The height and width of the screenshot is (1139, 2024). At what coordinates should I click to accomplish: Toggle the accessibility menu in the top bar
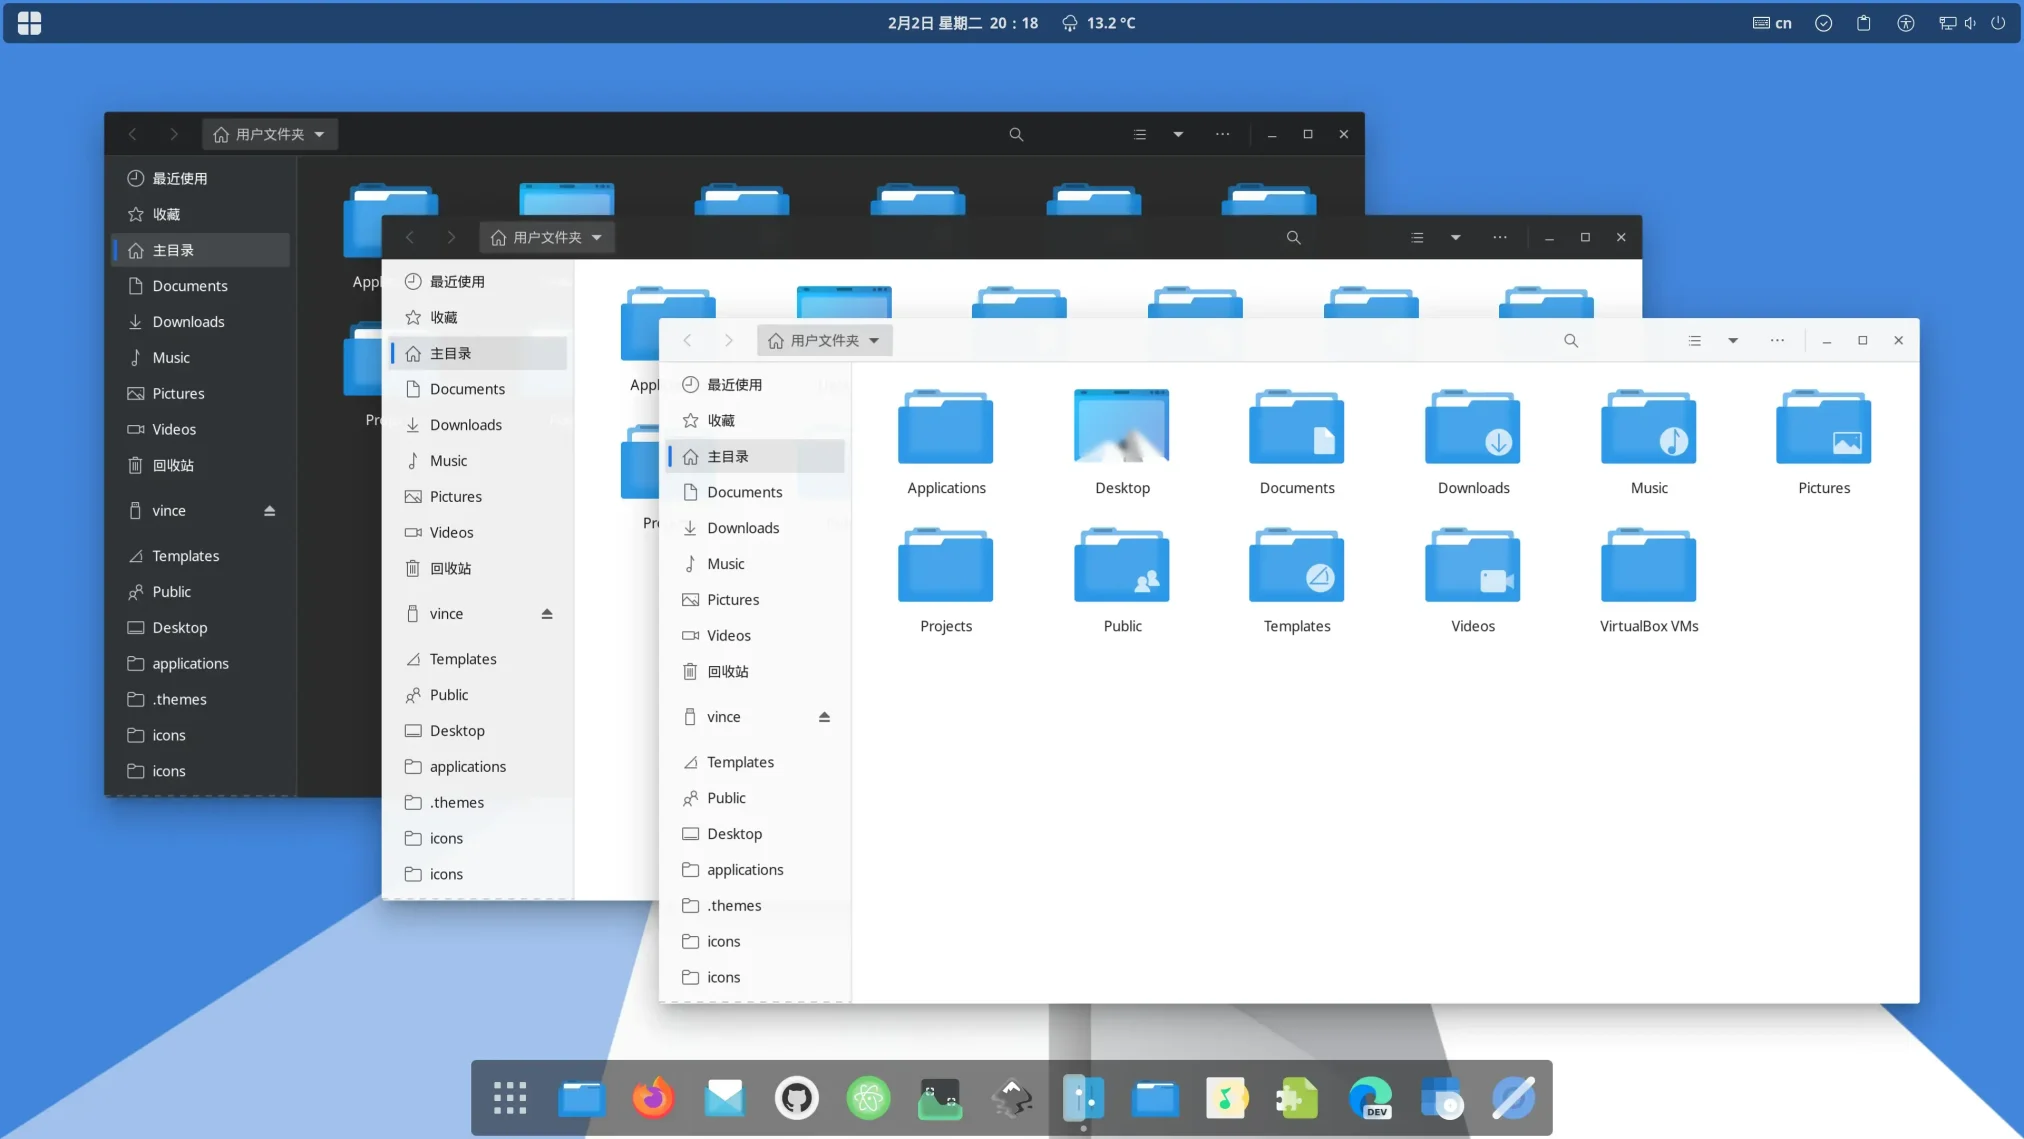point(1906,22)
